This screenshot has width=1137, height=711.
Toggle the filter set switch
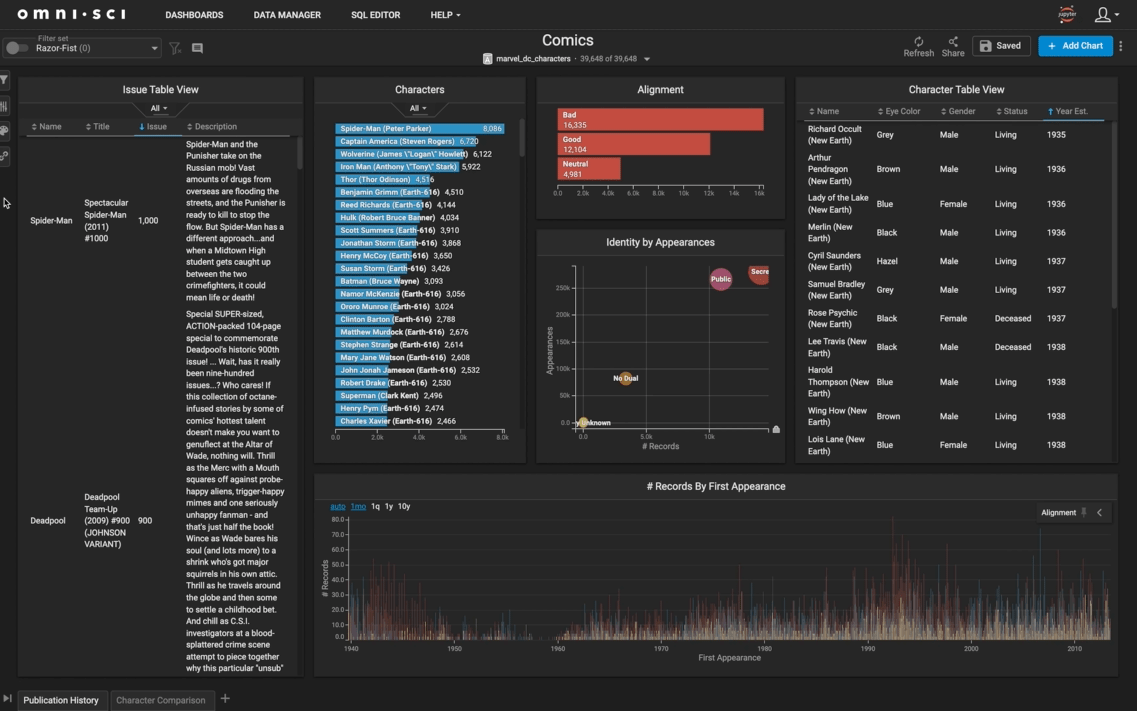pos(16,48)
